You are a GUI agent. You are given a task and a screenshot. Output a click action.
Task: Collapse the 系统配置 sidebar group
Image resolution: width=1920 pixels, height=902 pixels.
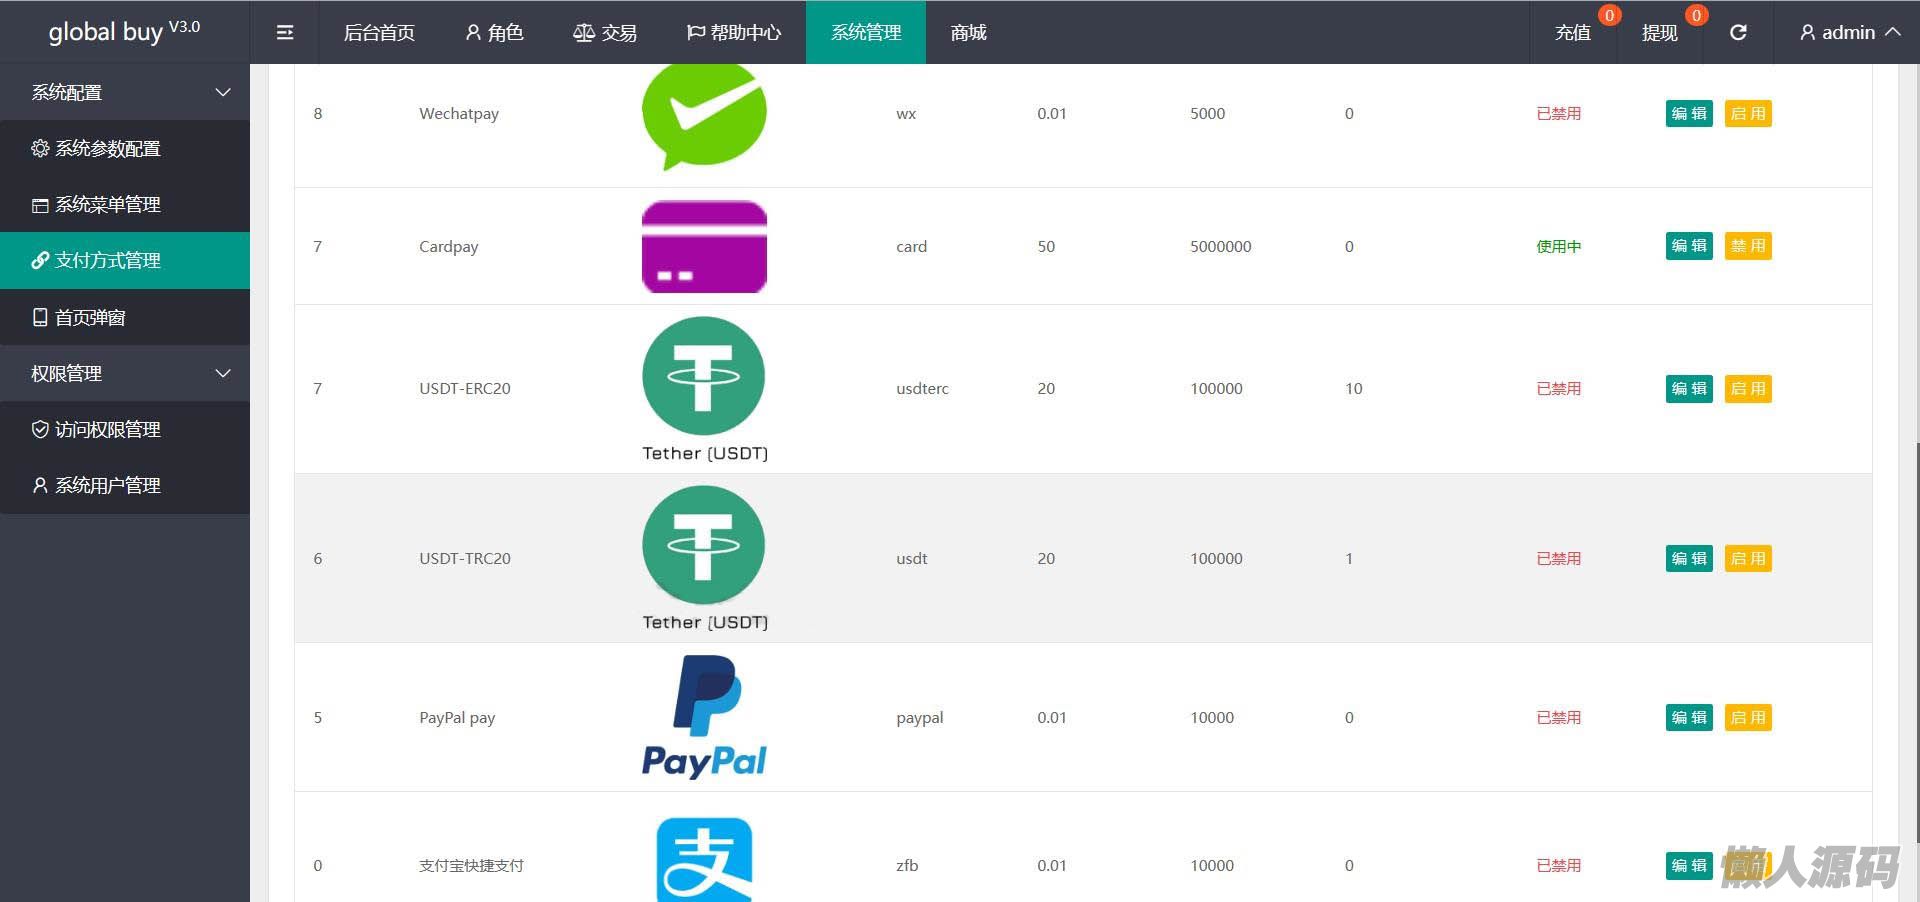(125, 93)
